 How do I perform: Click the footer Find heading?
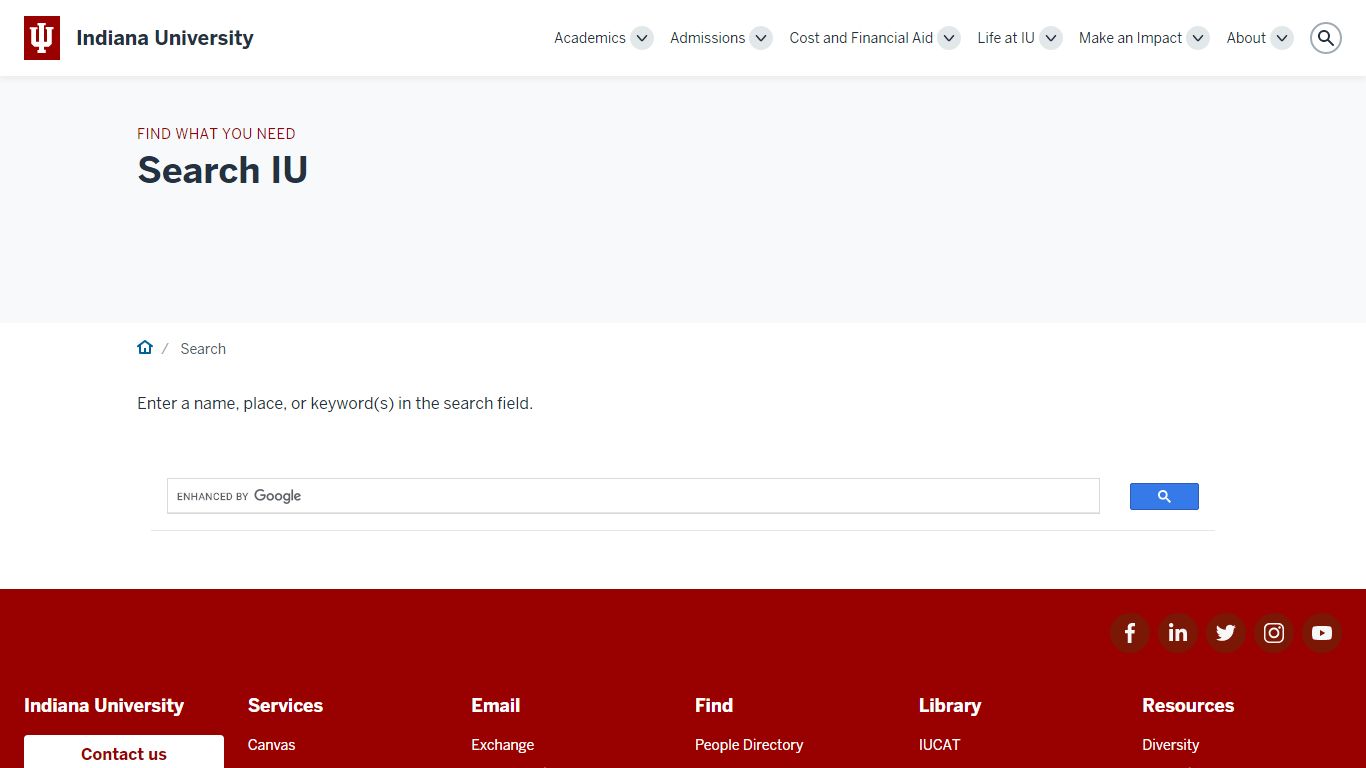714,705
